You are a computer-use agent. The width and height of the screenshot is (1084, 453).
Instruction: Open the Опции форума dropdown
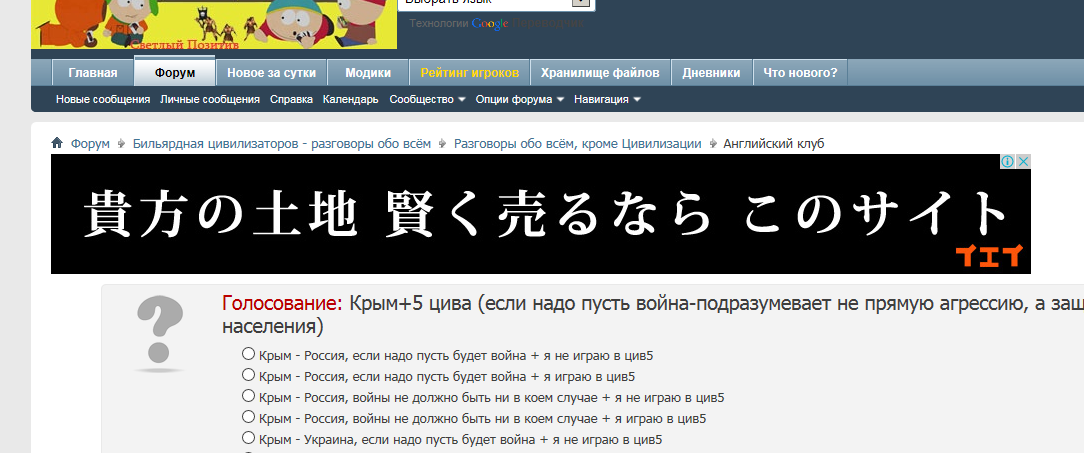tap(519, 100)
